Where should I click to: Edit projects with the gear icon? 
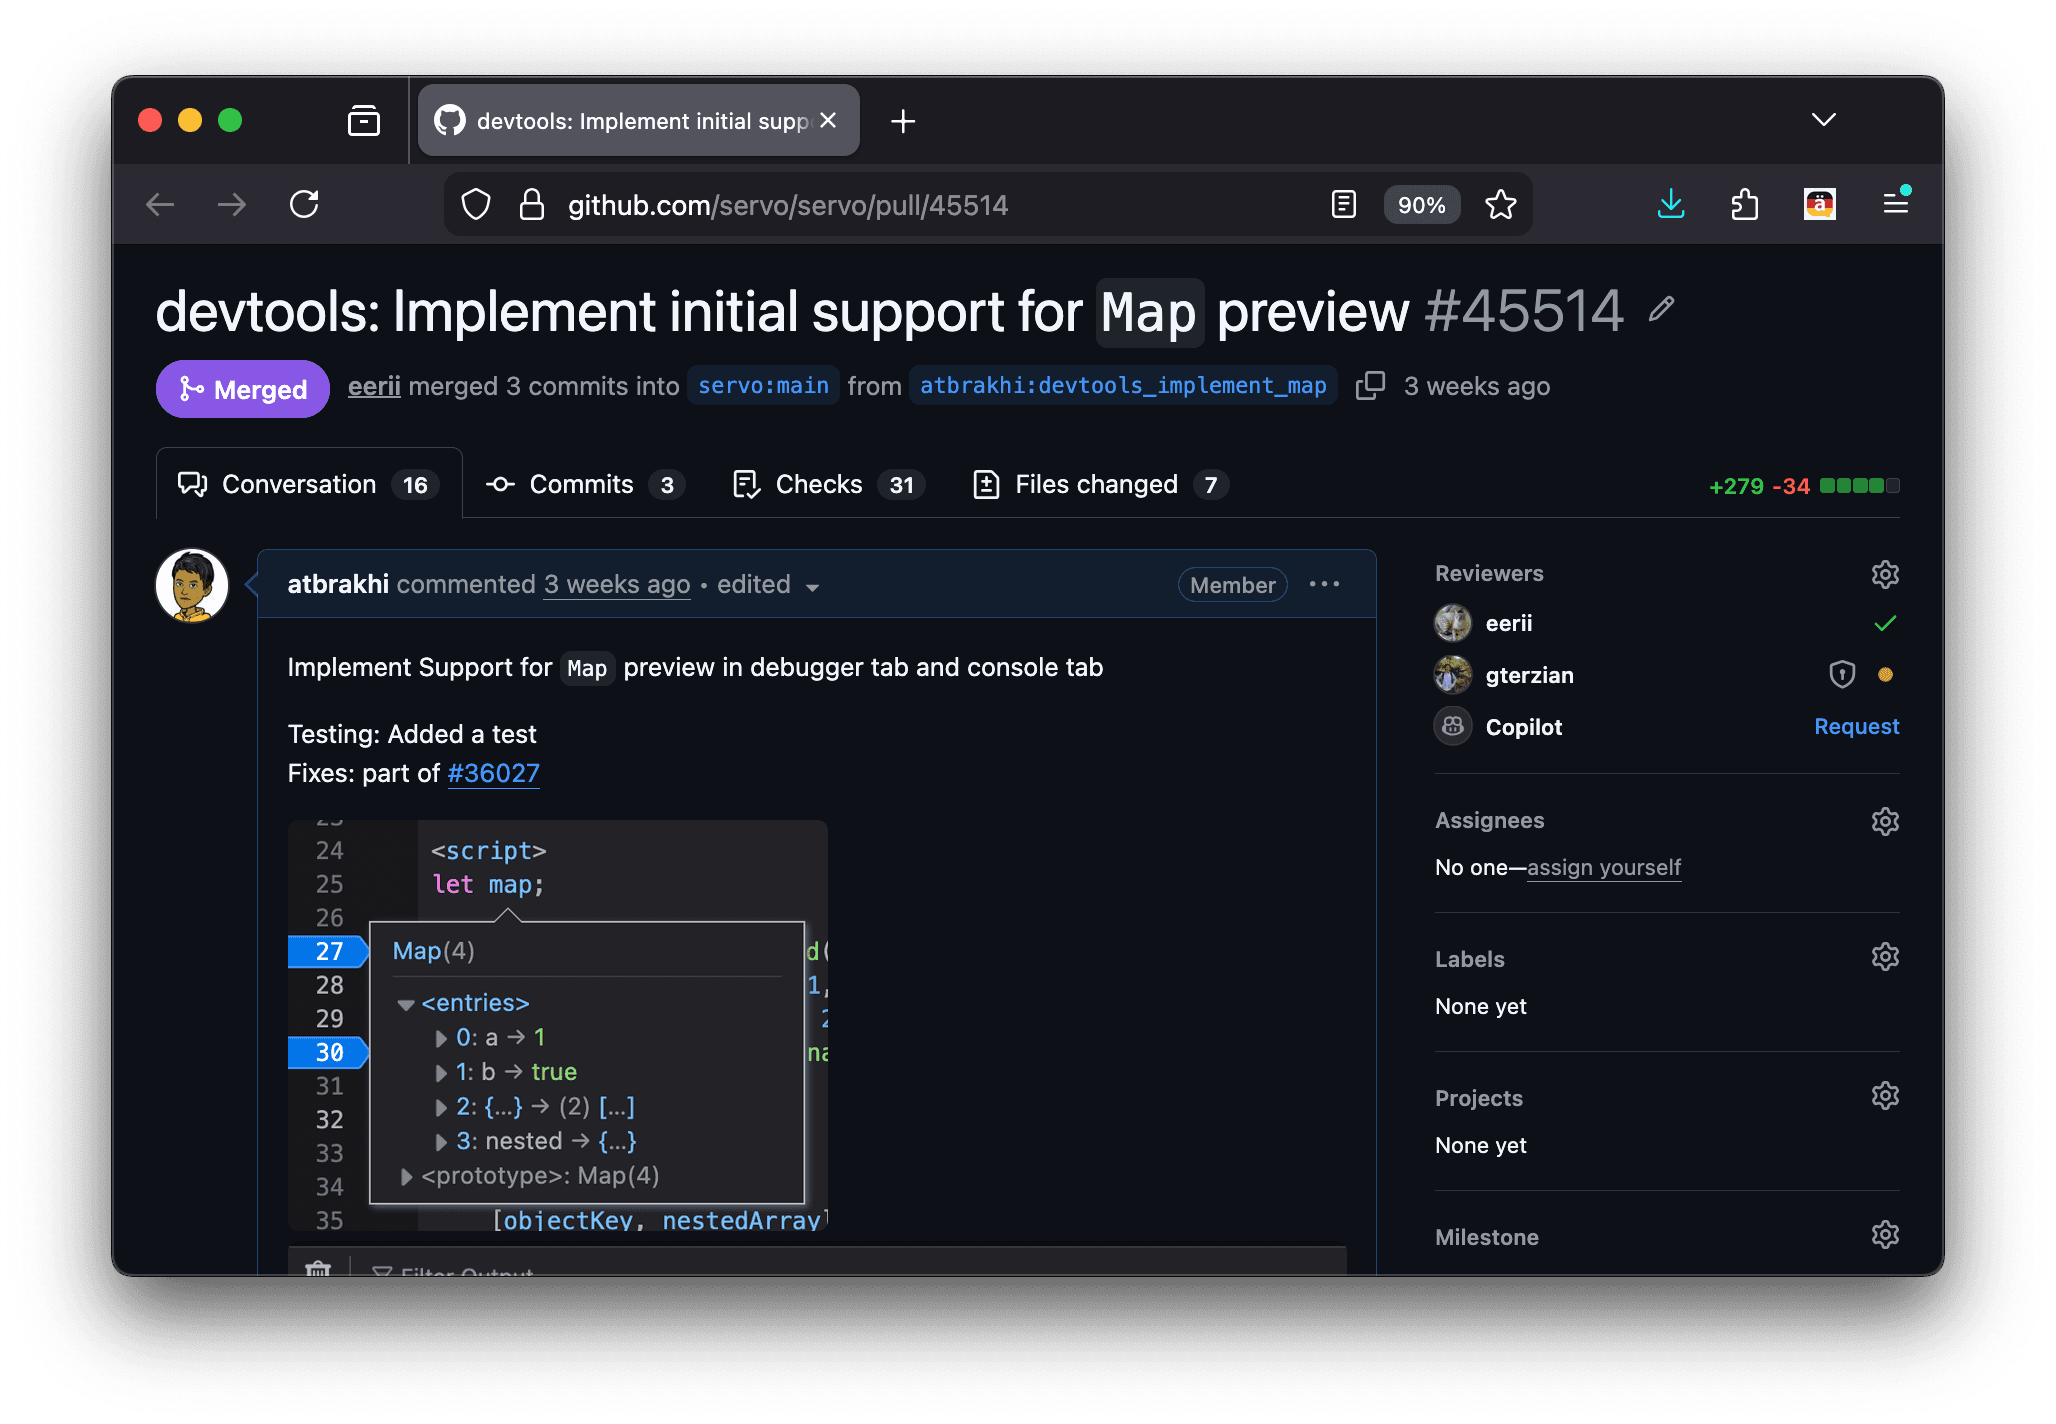[1885, 1096]
